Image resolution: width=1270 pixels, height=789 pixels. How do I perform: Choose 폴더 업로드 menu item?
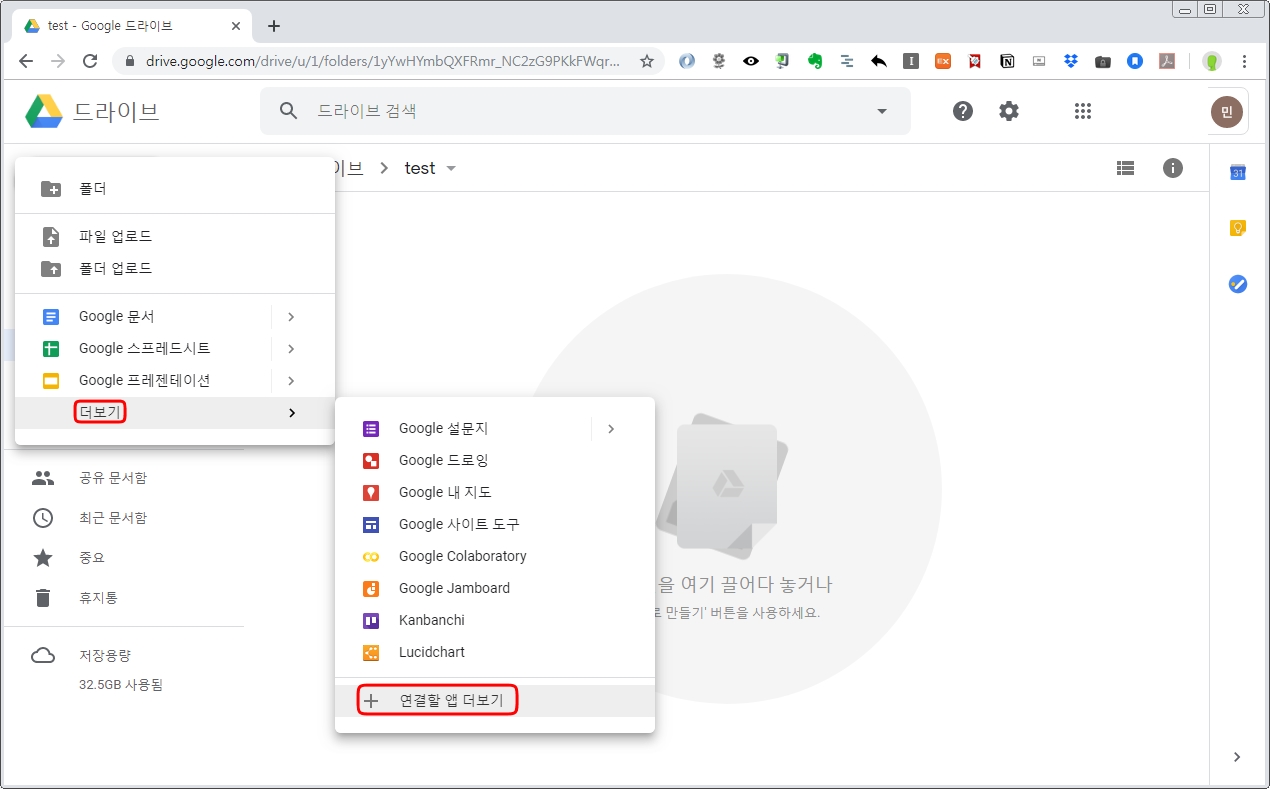pyautogui.click(x=175, y=269)
